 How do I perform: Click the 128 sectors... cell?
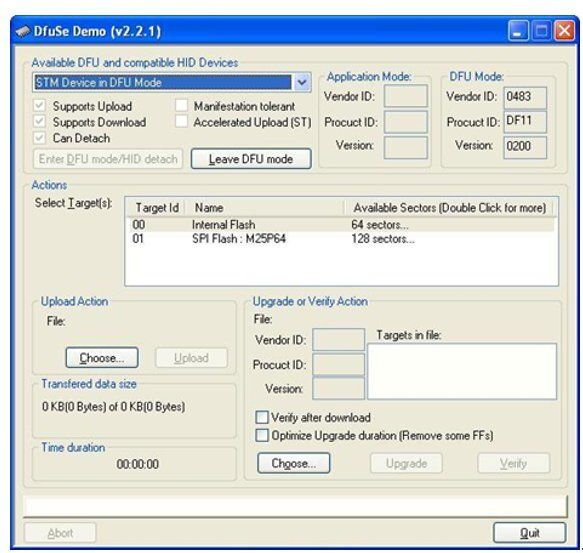pyautogui.click(x=383, y=238)
